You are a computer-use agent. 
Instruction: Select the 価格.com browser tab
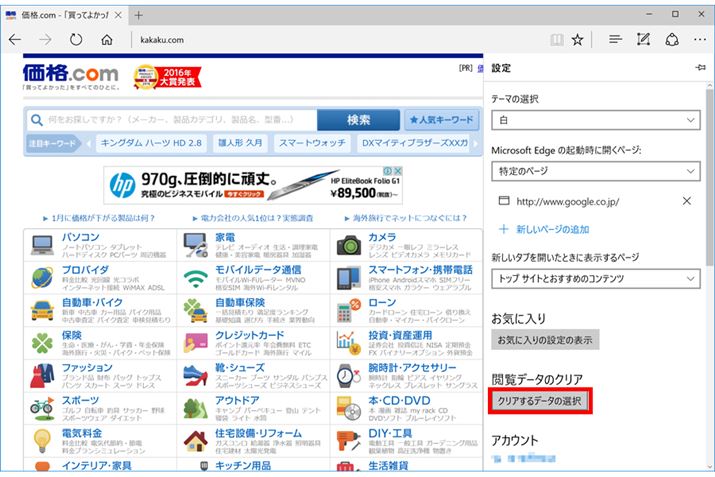(x=63, y=15)
